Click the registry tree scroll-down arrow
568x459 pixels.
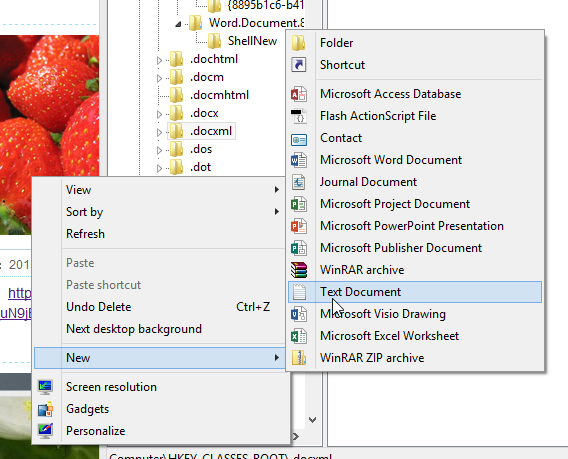click(x=312, y=420)
